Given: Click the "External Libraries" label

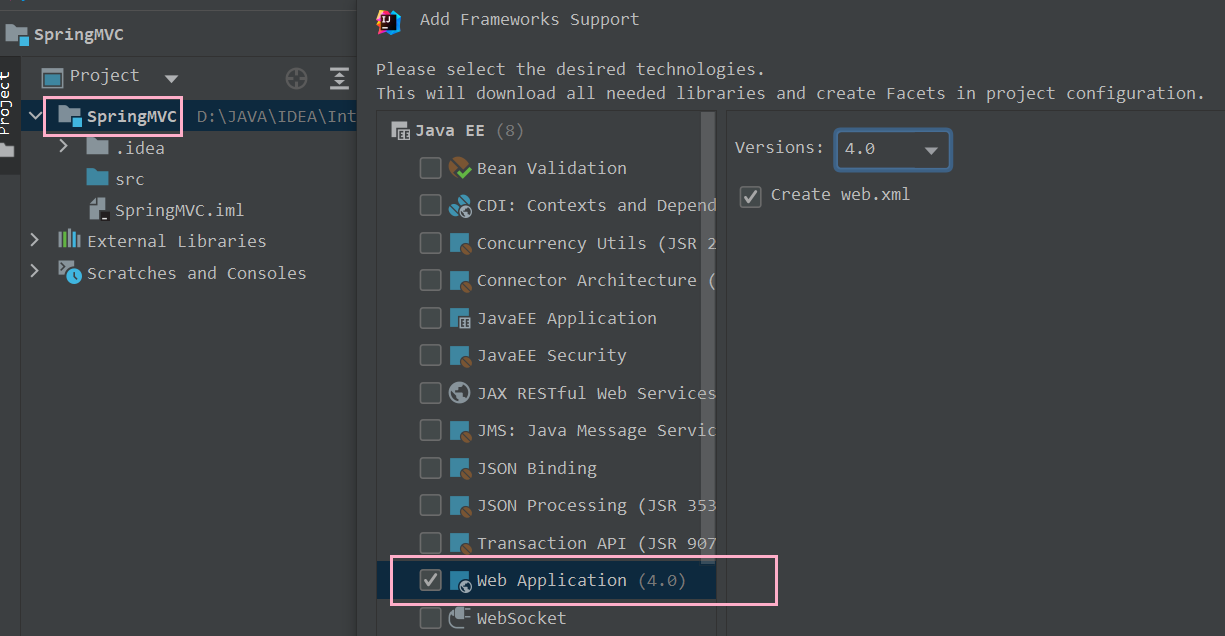Looking at the screenshot, I should [x=177, y=241].
